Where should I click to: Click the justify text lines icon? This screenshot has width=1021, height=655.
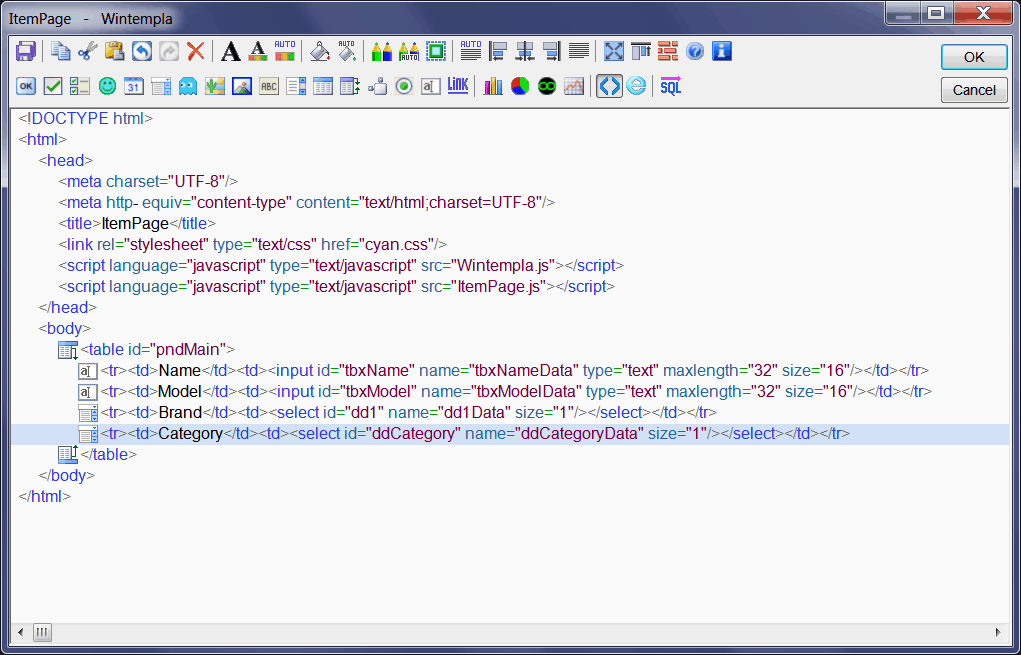click(x=579, y=51)
